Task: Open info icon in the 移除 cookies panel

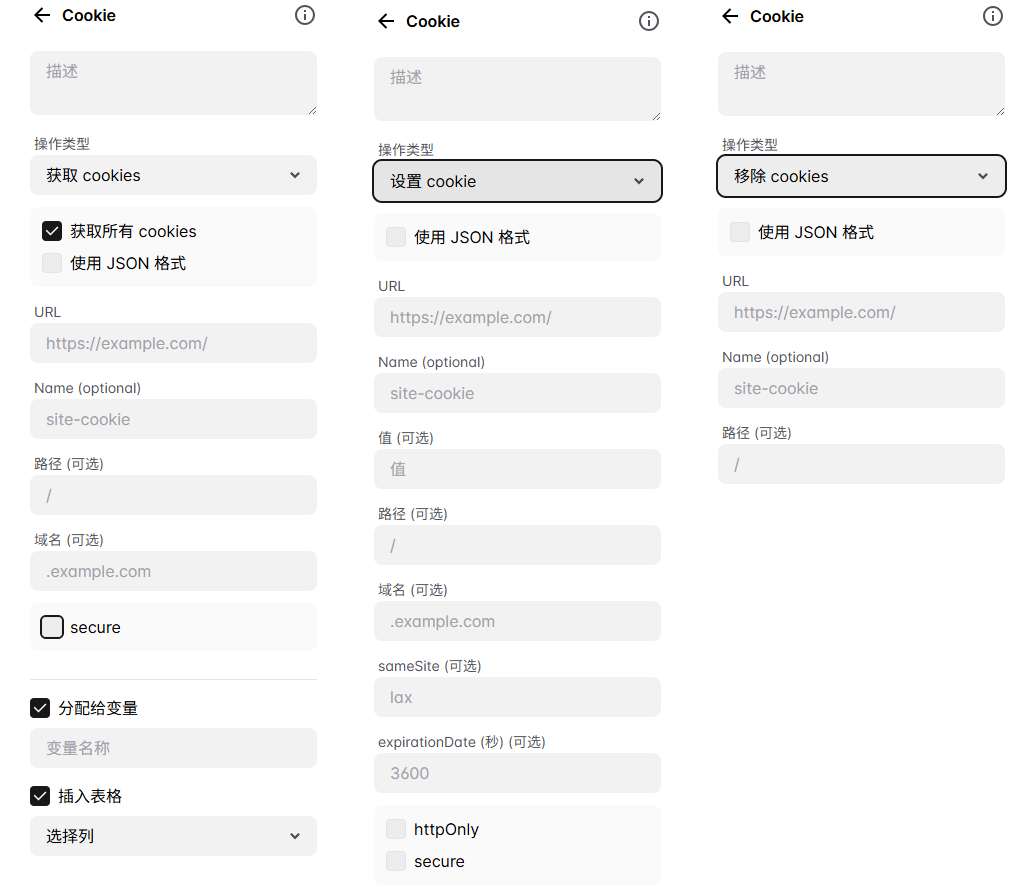Action: (993, 16)
